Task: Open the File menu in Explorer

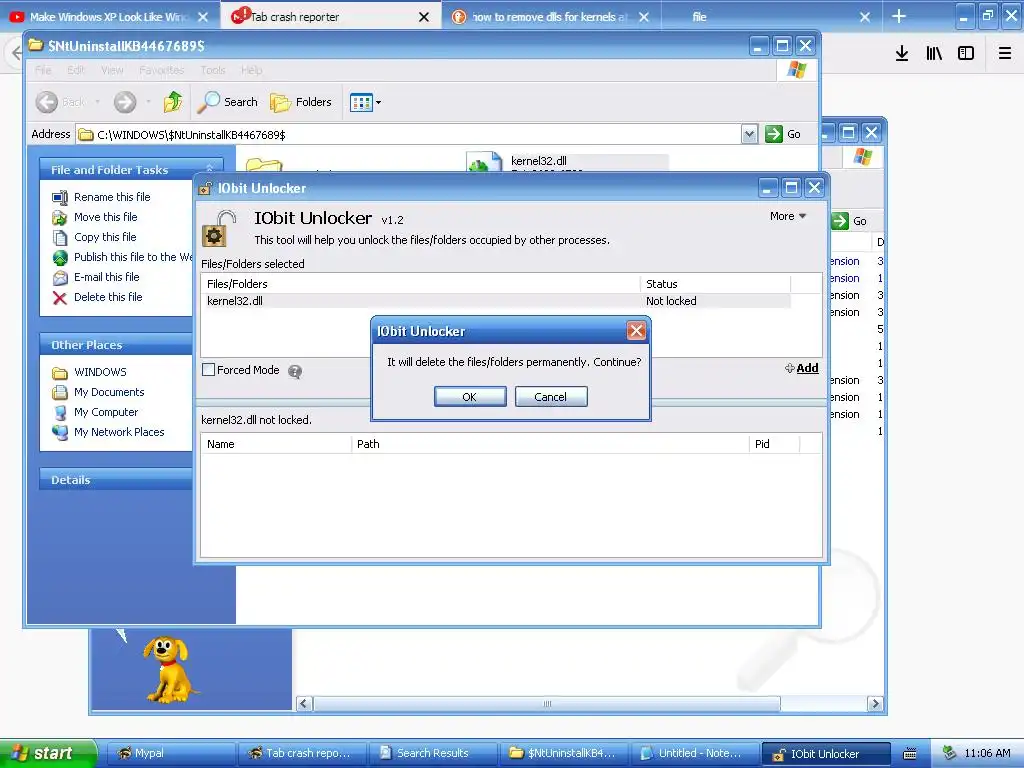Action: (43, 70)
